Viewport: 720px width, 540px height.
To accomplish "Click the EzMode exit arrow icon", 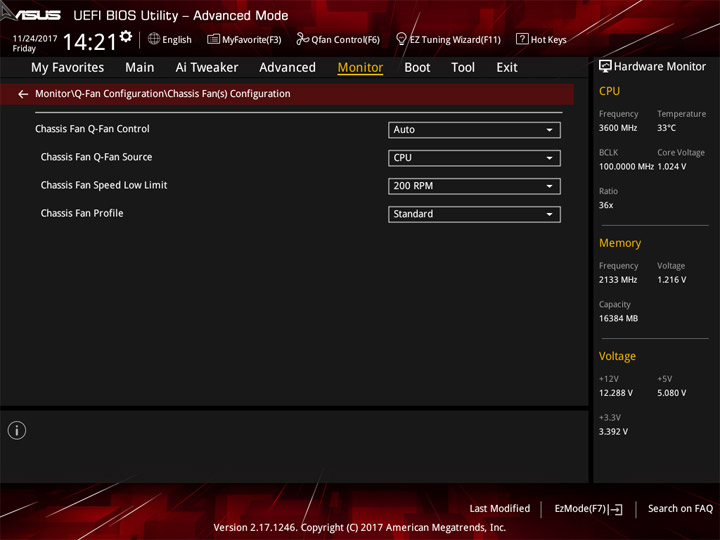I will (x=616, y=509).
